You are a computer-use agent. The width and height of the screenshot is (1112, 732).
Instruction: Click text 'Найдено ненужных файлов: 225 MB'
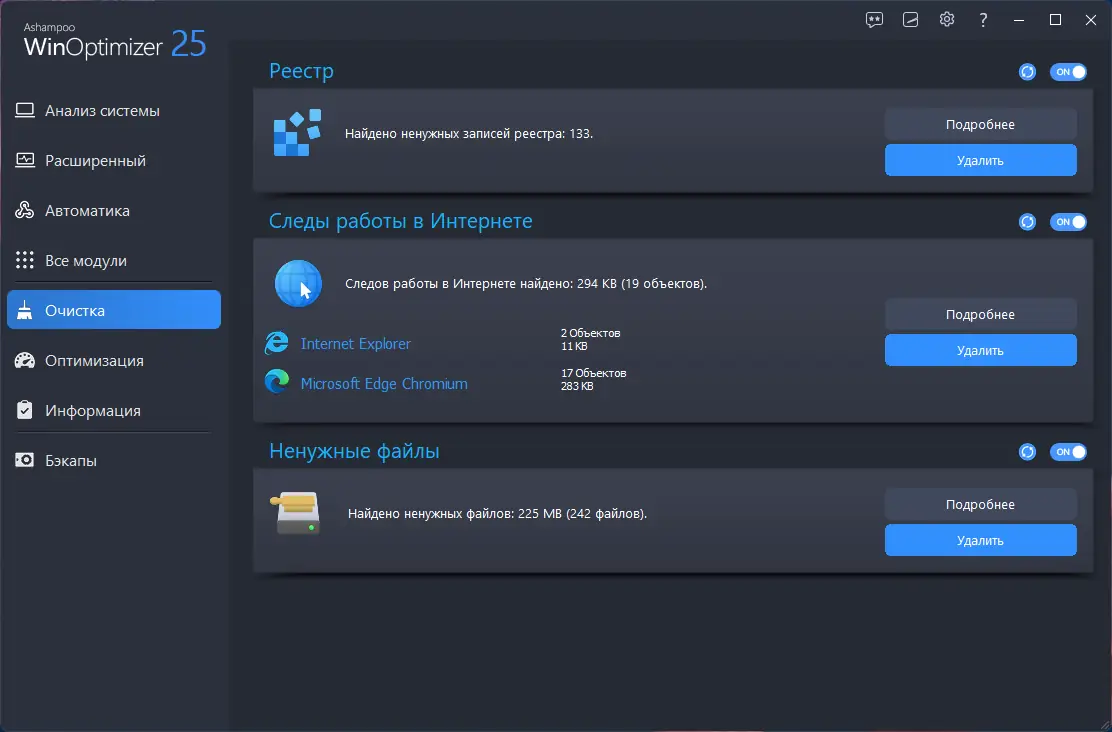click(x=455, y=514)
